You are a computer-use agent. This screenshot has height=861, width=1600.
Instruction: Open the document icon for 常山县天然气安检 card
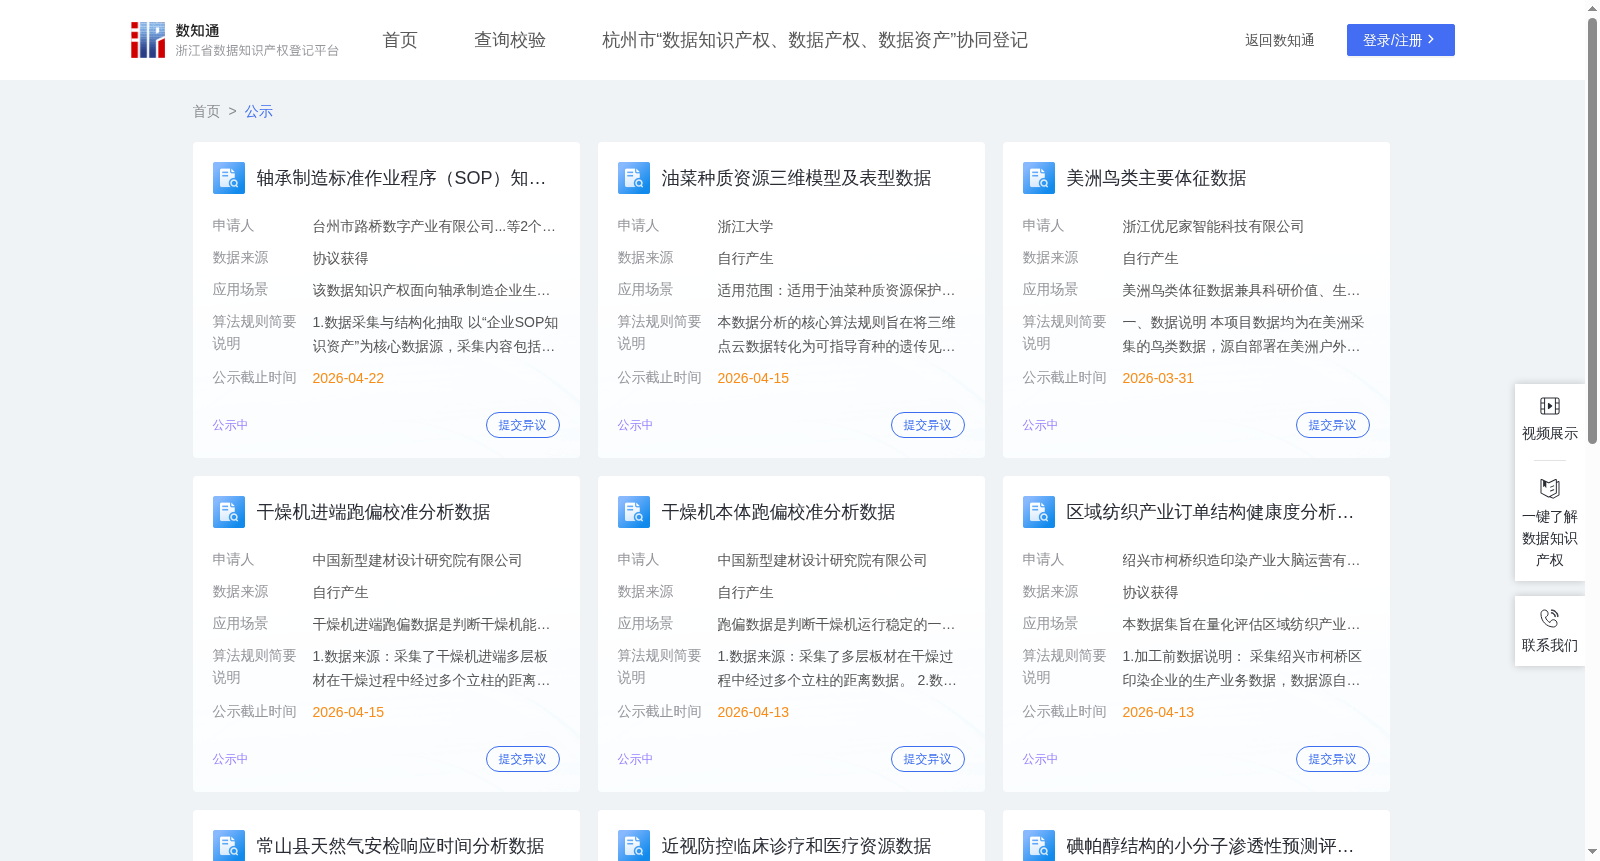pos(229,845)
